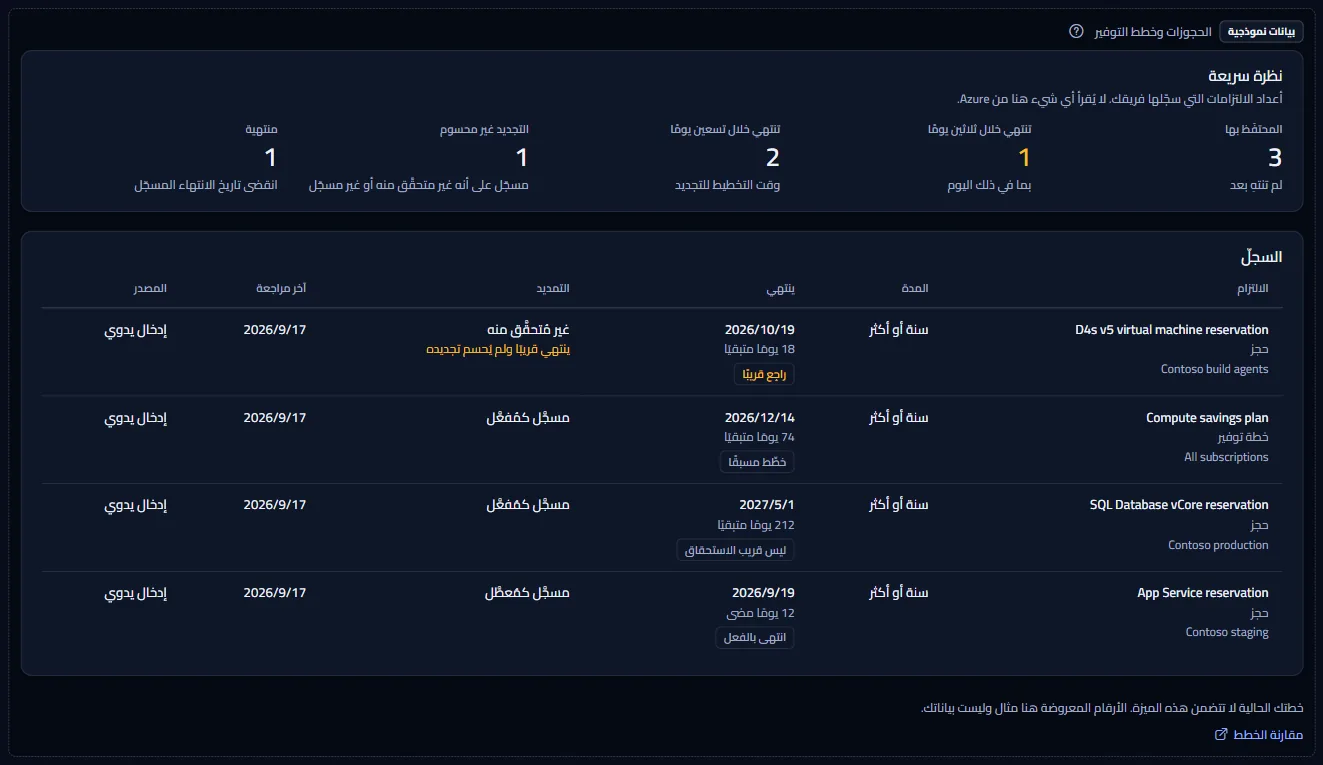Click 'إدخال يدوي' in the D4s v5 row

(x=136, y=330)
